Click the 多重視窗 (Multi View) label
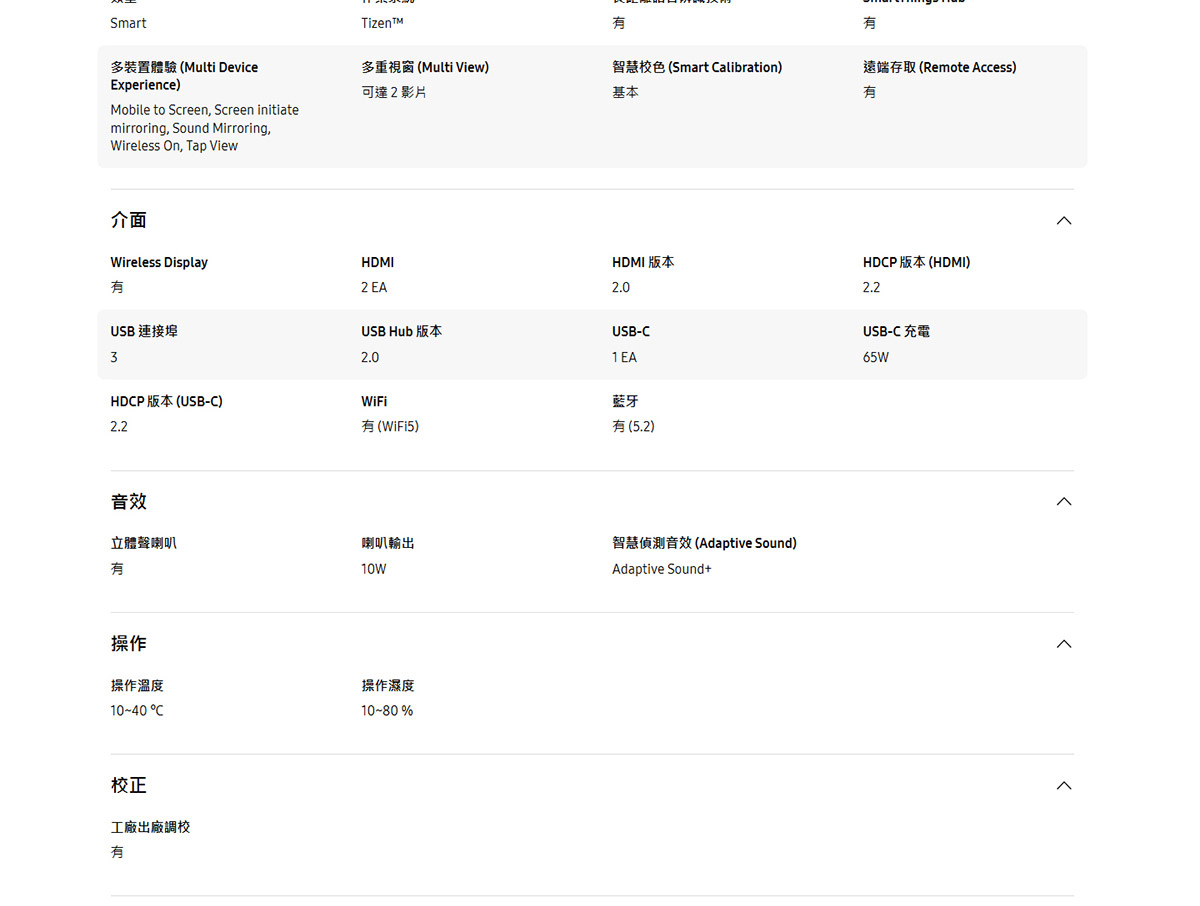 pos(425,67)
